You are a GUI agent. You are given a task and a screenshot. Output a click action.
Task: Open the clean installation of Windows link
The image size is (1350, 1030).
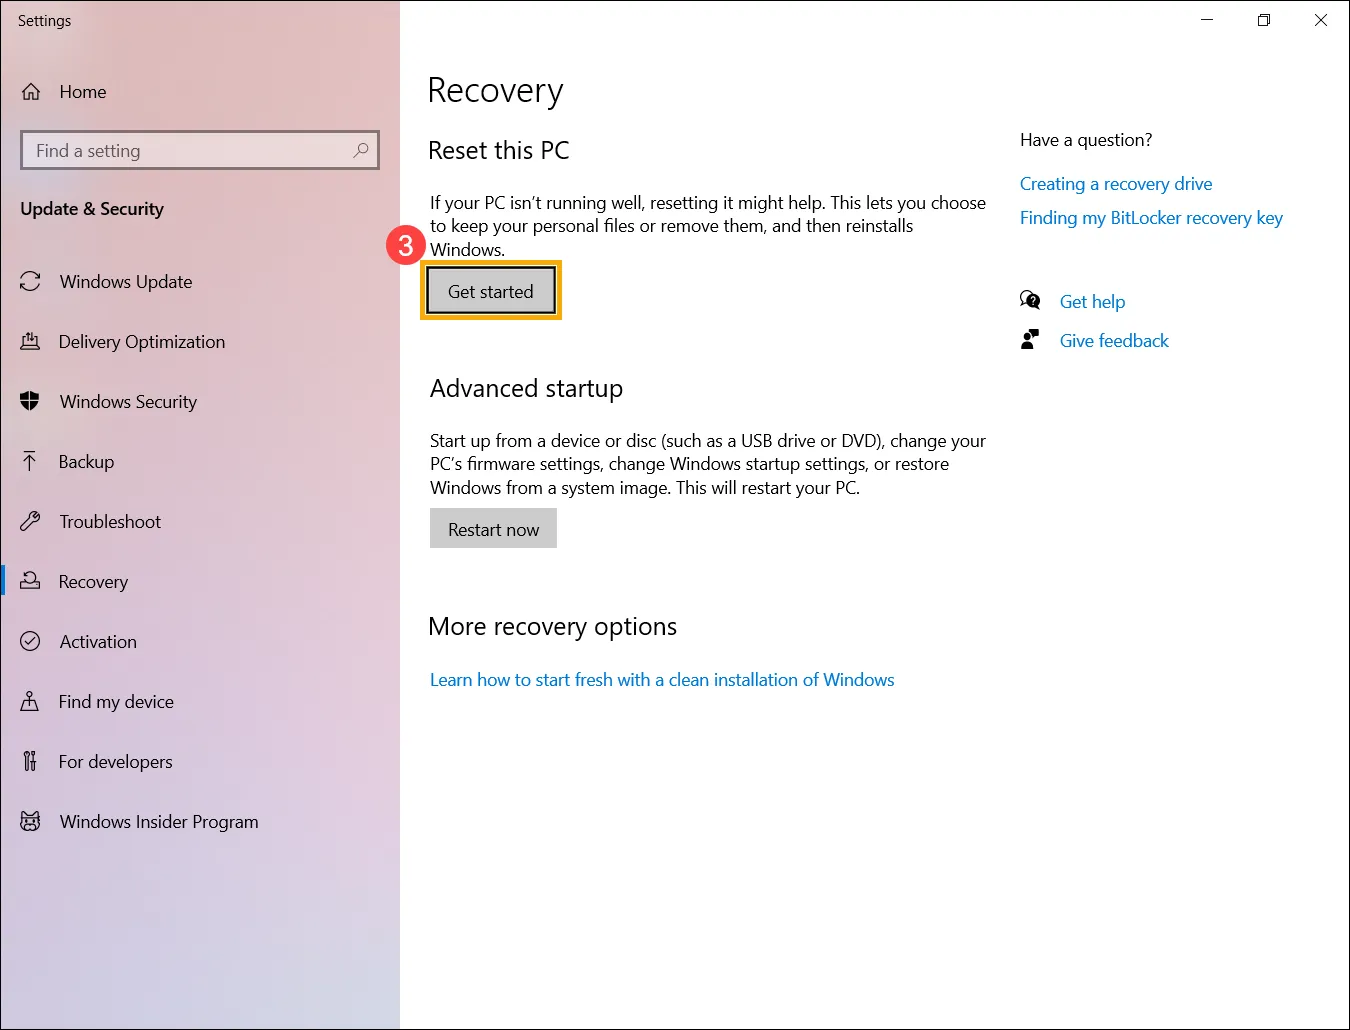[x=662, y=679]
